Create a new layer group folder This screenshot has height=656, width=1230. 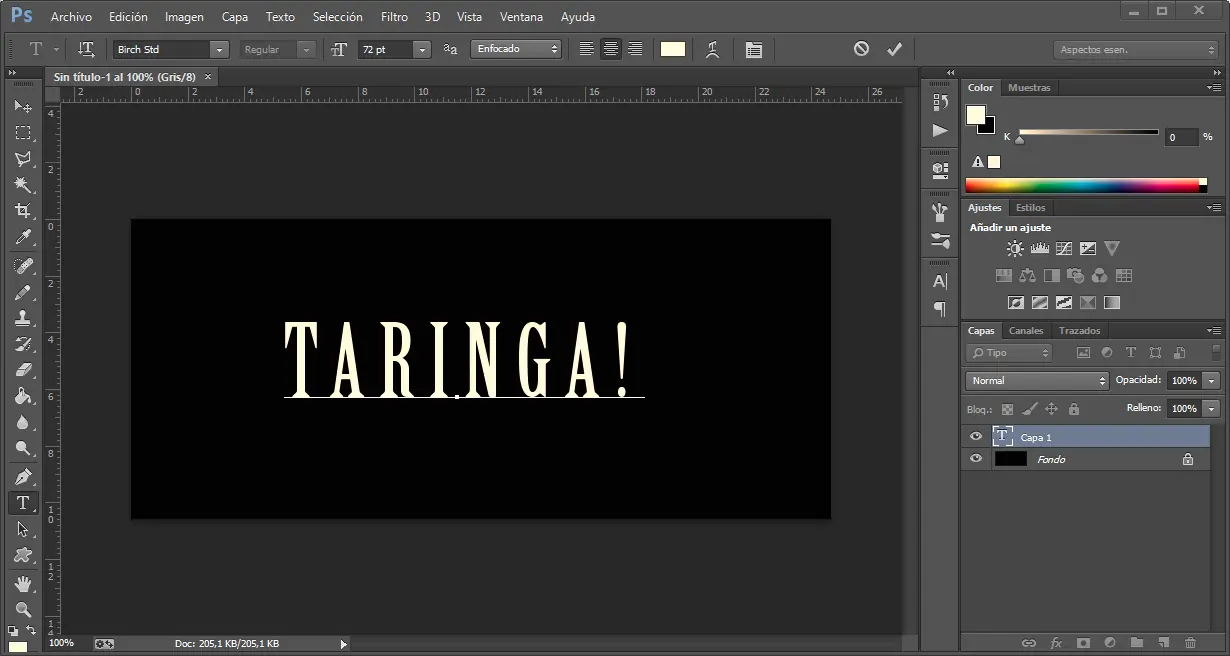click(x=1136, y=642)
